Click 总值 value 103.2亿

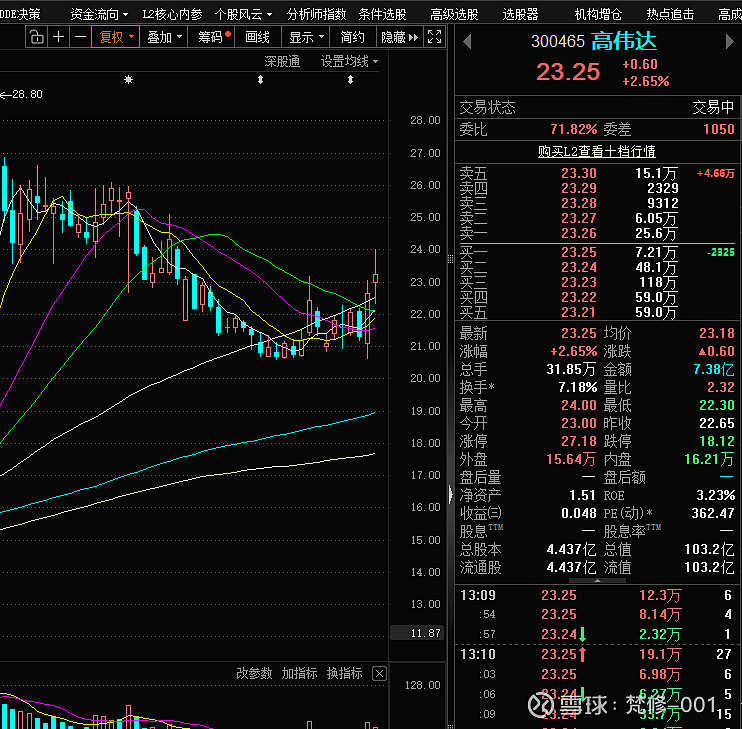[x=709, y=549]
